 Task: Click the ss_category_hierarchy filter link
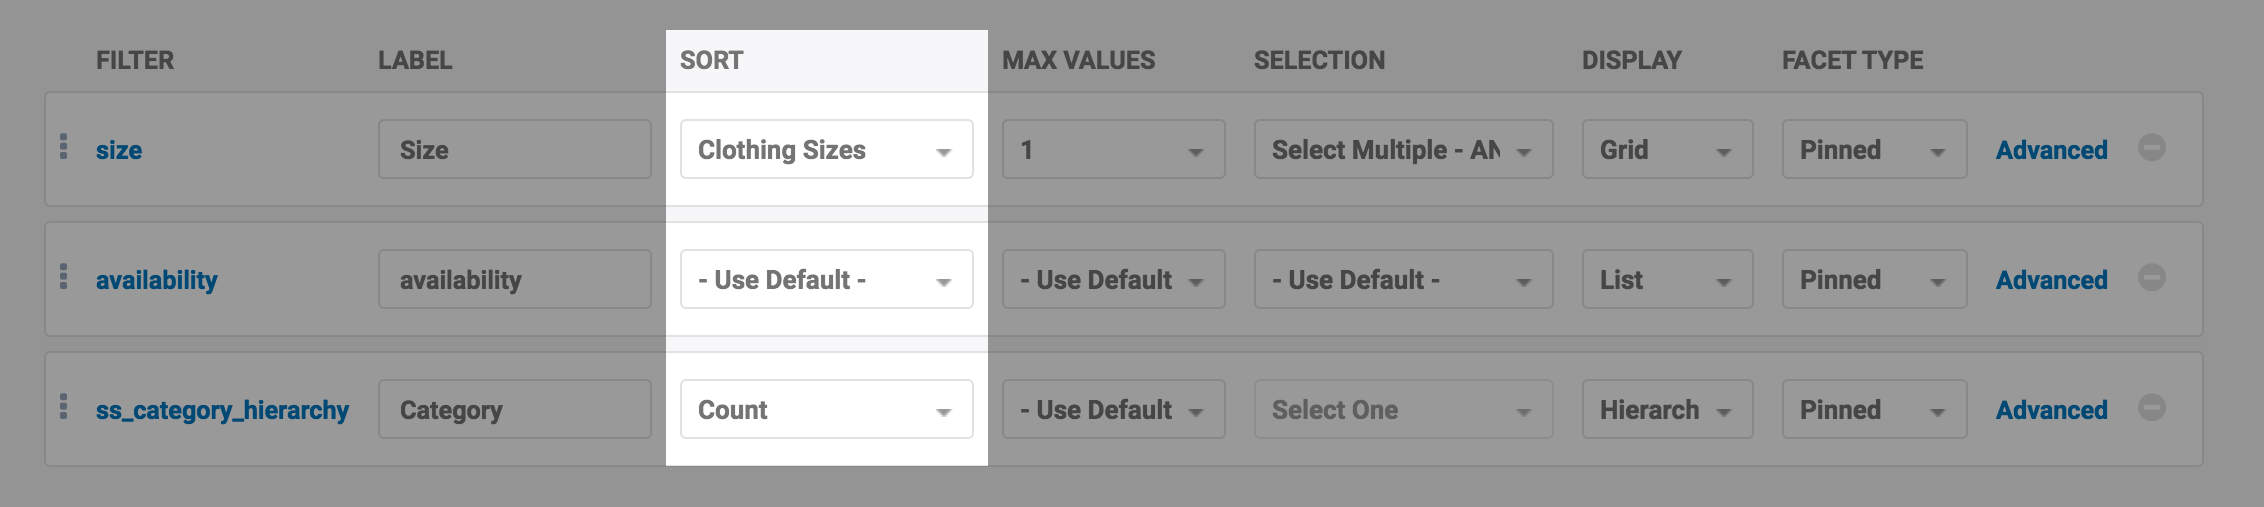click(x=222, y=410)
